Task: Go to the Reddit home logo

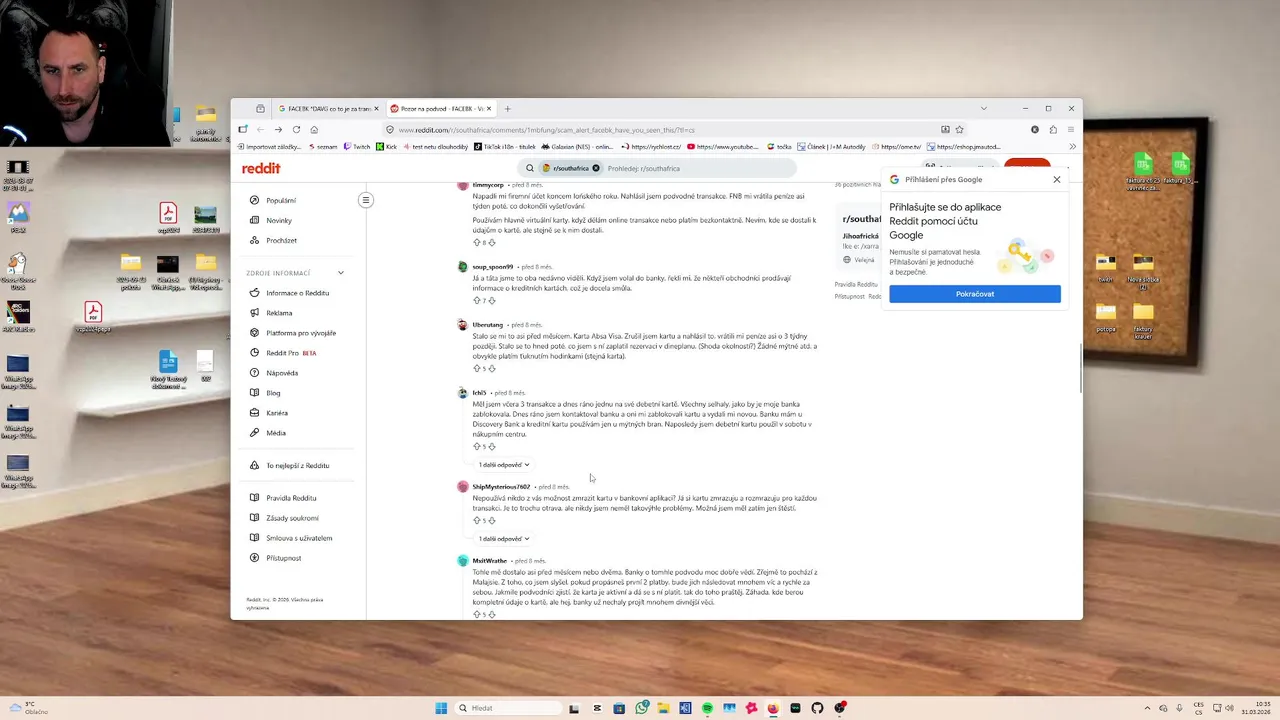Action: click(x=261, y=168)
